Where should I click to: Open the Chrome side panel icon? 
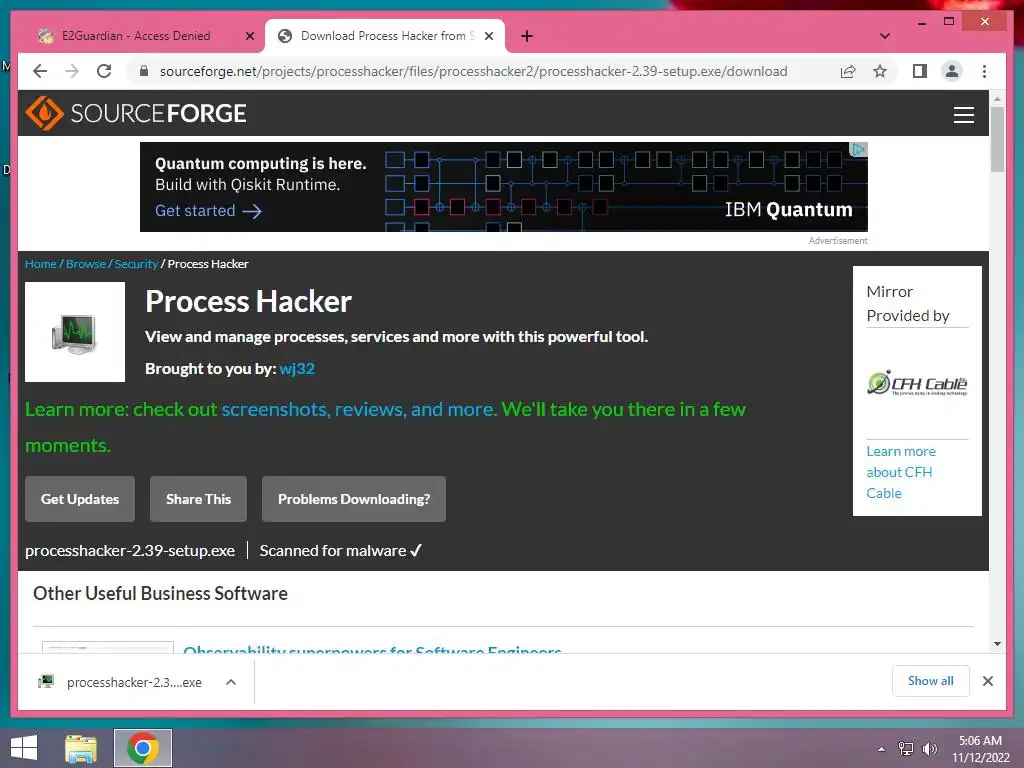tap(920, 71)
